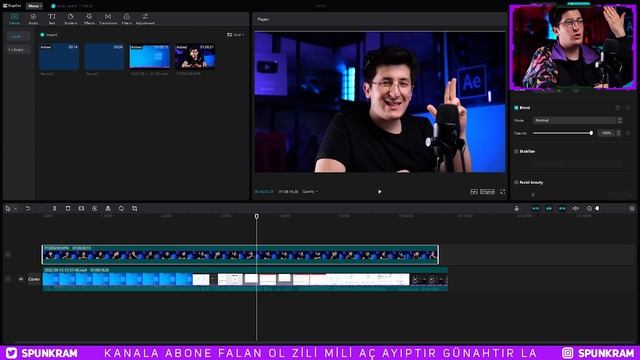Select the second dark blue media thumbnail

(104, 57)
